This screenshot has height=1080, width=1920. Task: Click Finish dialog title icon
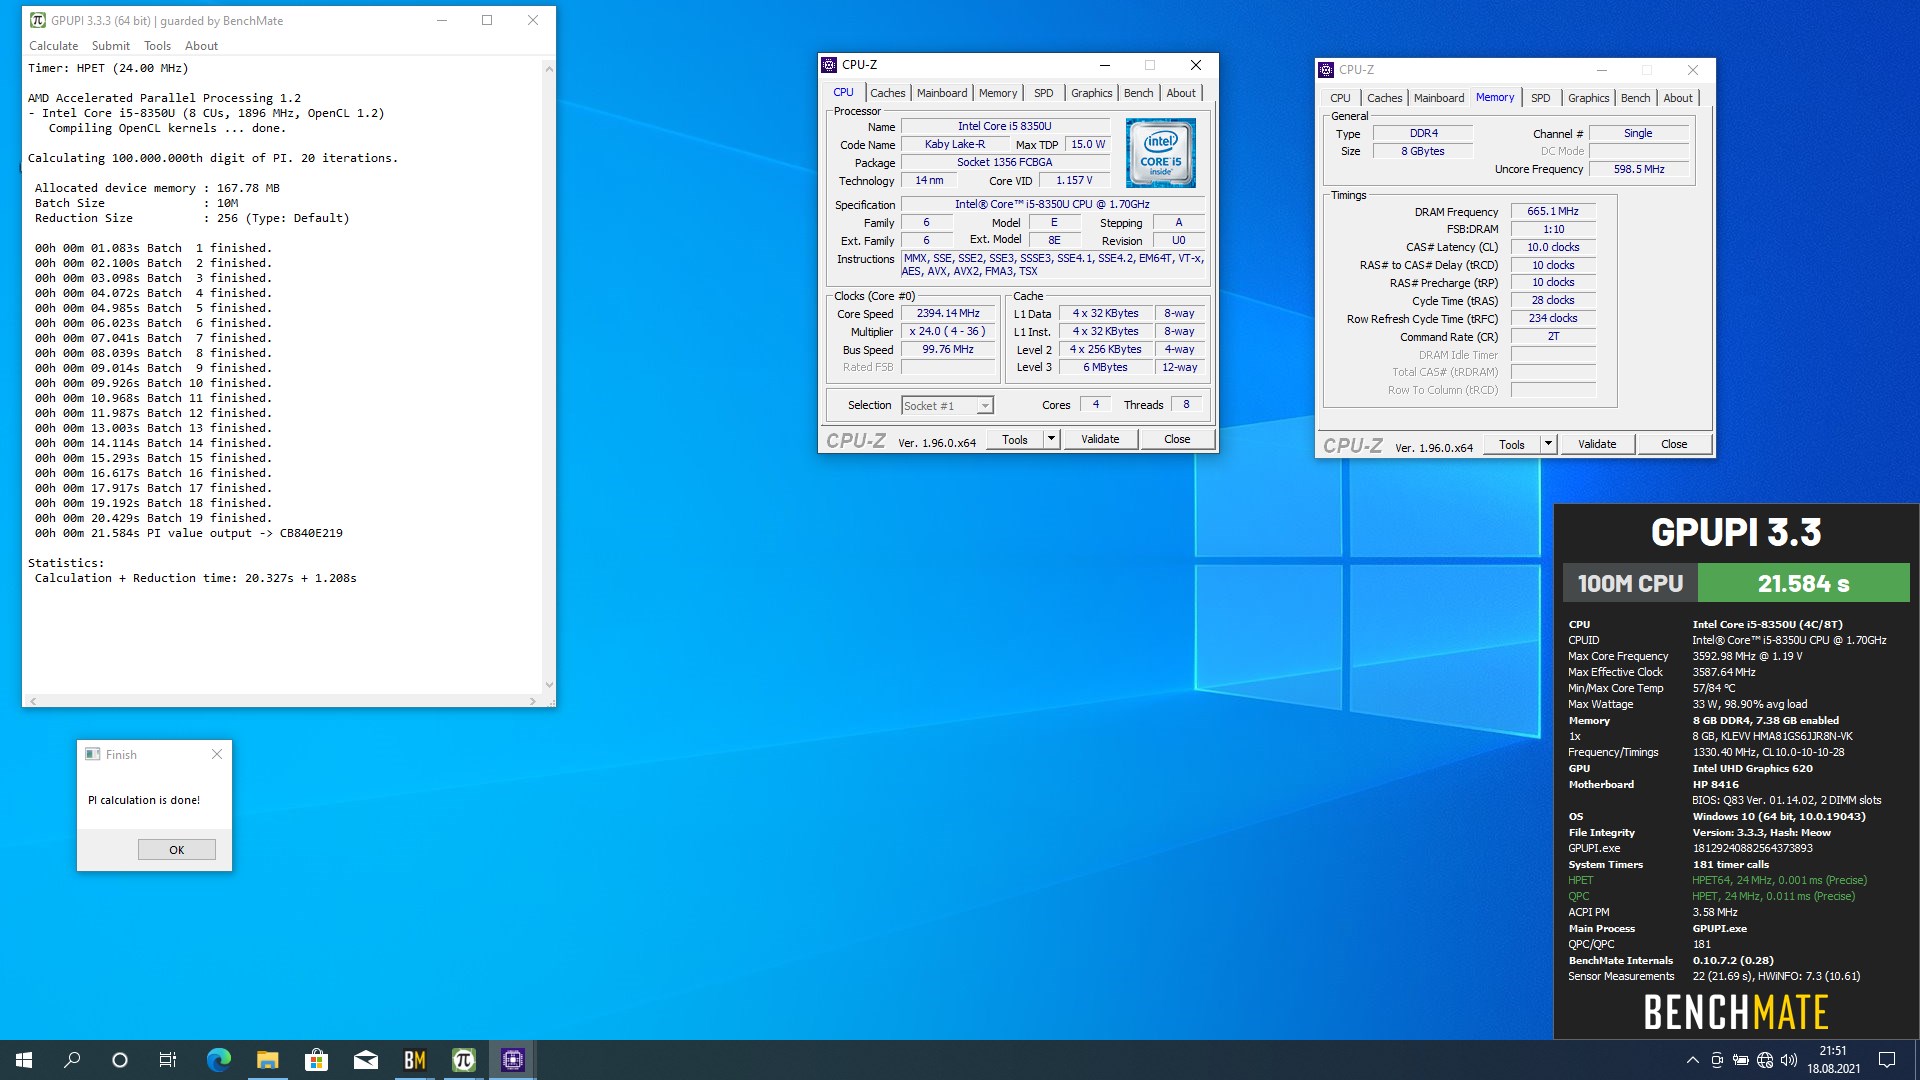pos(92,754)
